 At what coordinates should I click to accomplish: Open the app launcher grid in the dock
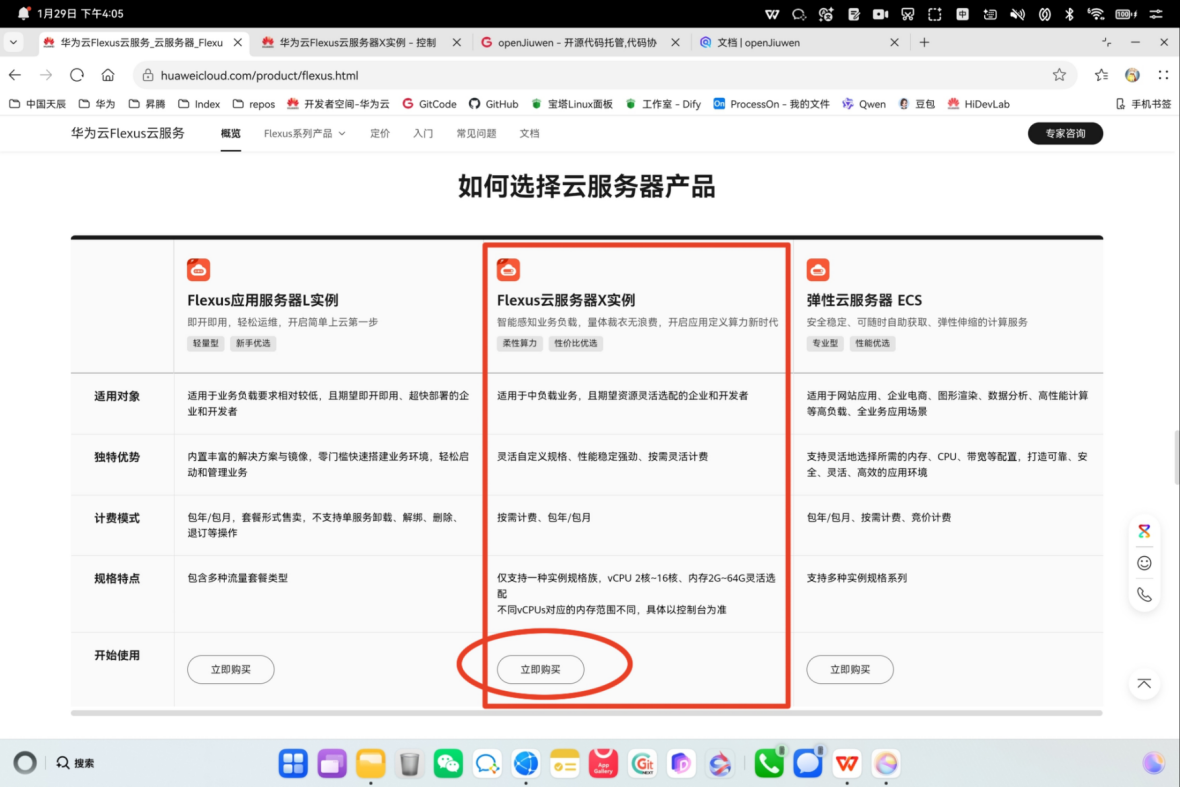coord(293,763)
